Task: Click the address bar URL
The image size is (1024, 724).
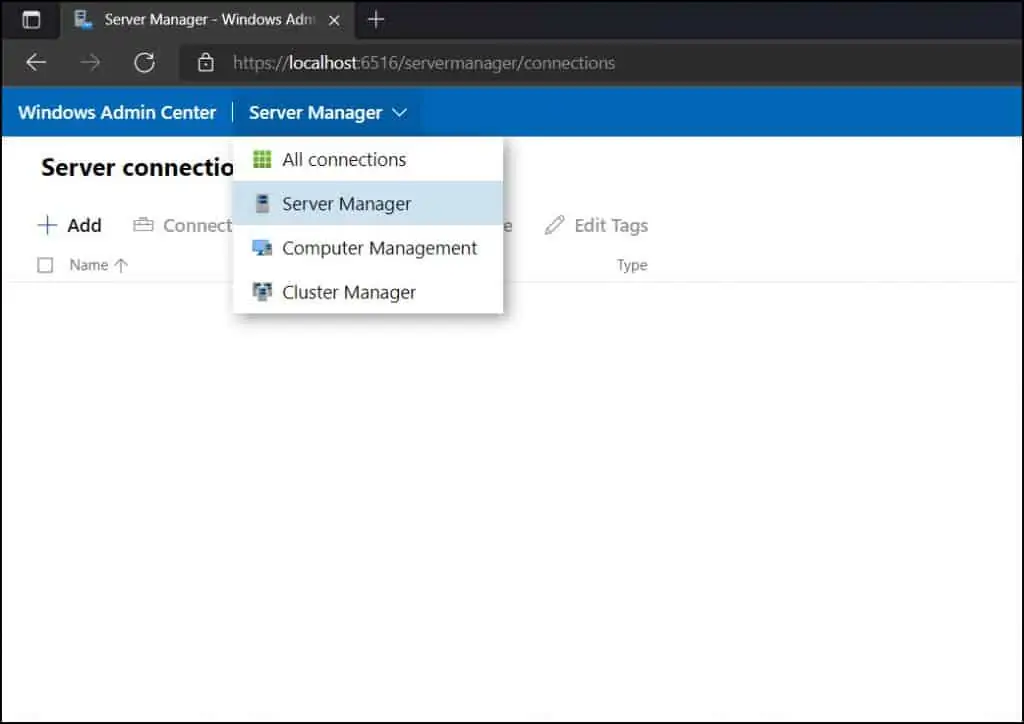Action: click(x=424, y=63)
